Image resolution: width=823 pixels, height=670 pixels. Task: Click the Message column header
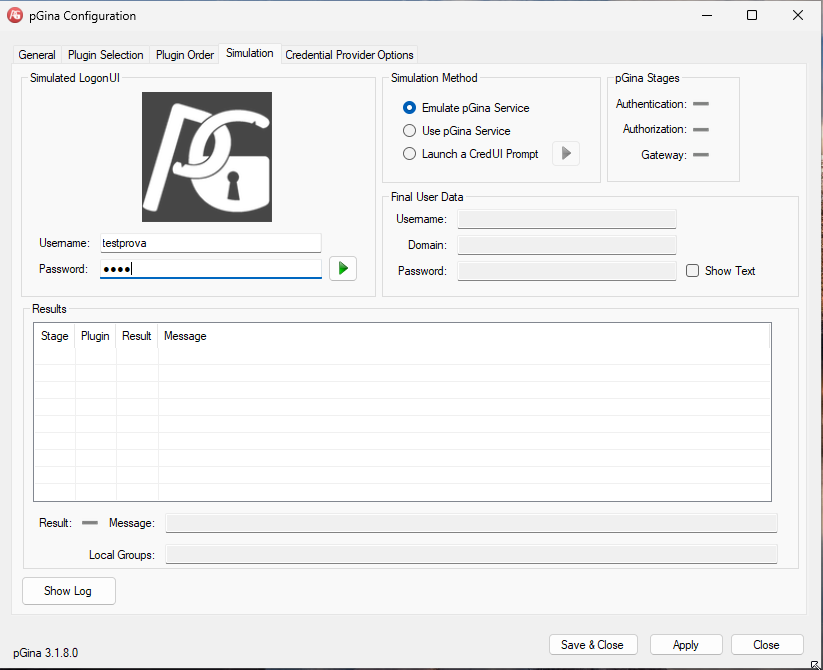point(464,336)
